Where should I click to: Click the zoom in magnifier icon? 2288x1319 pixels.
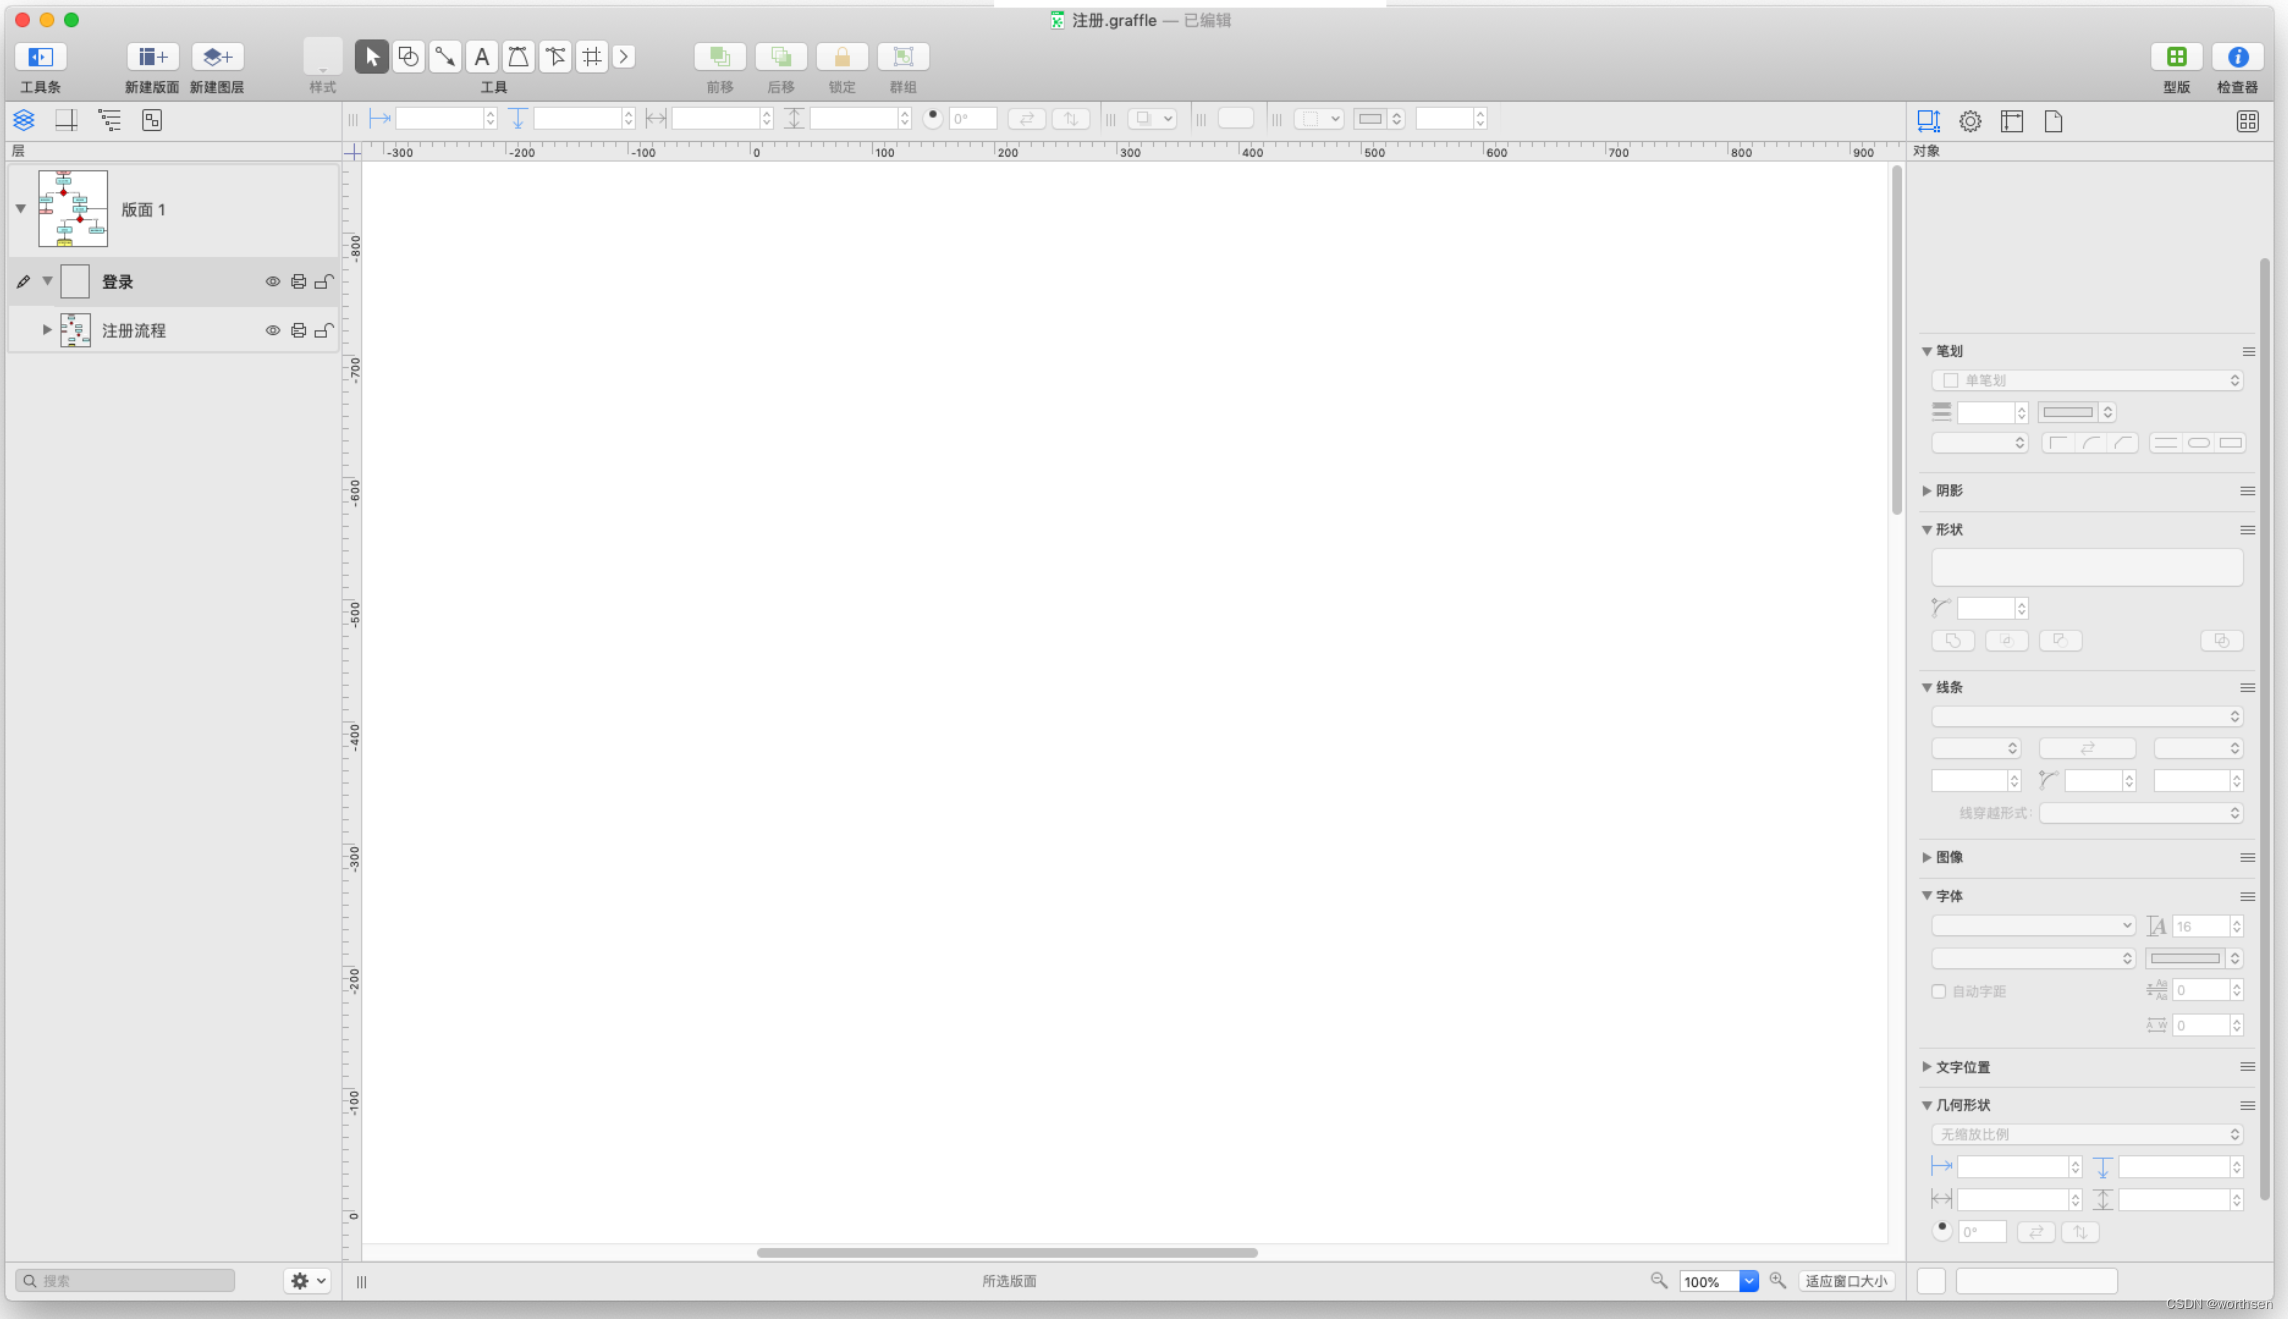[1777, 1280]
